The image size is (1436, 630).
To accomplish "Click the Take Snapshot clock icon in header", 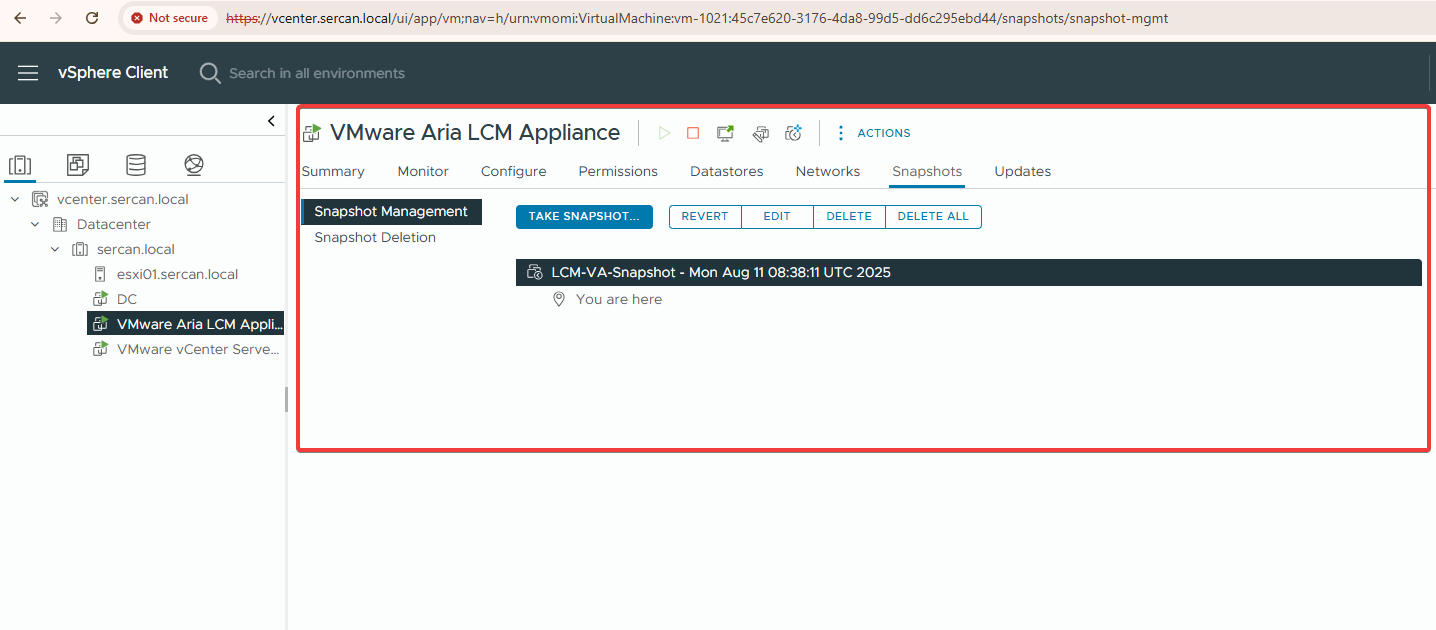I will tap(794, 133).
